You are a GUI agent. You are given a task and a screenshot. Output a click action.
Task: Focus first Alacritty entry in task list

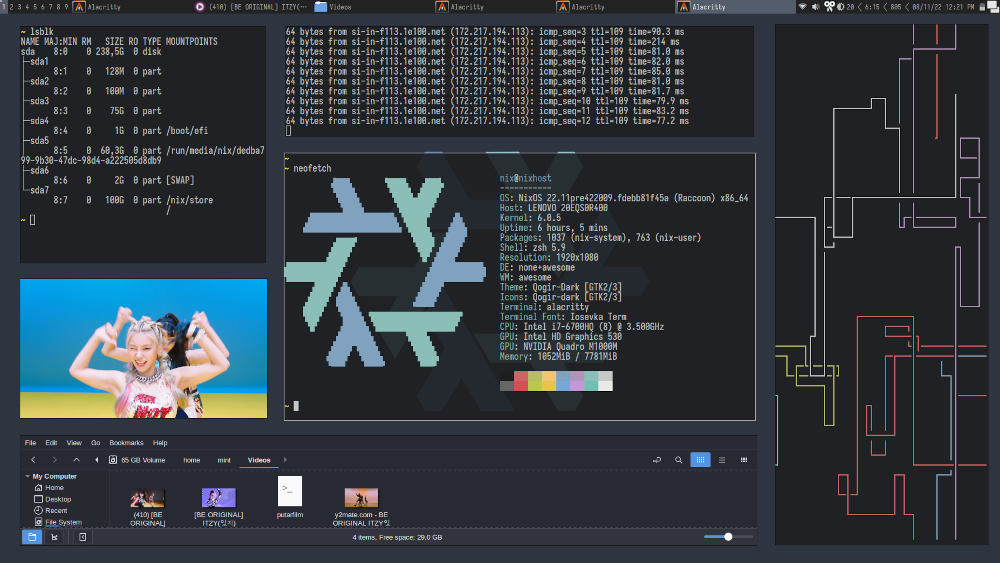(x=131, y=6)
